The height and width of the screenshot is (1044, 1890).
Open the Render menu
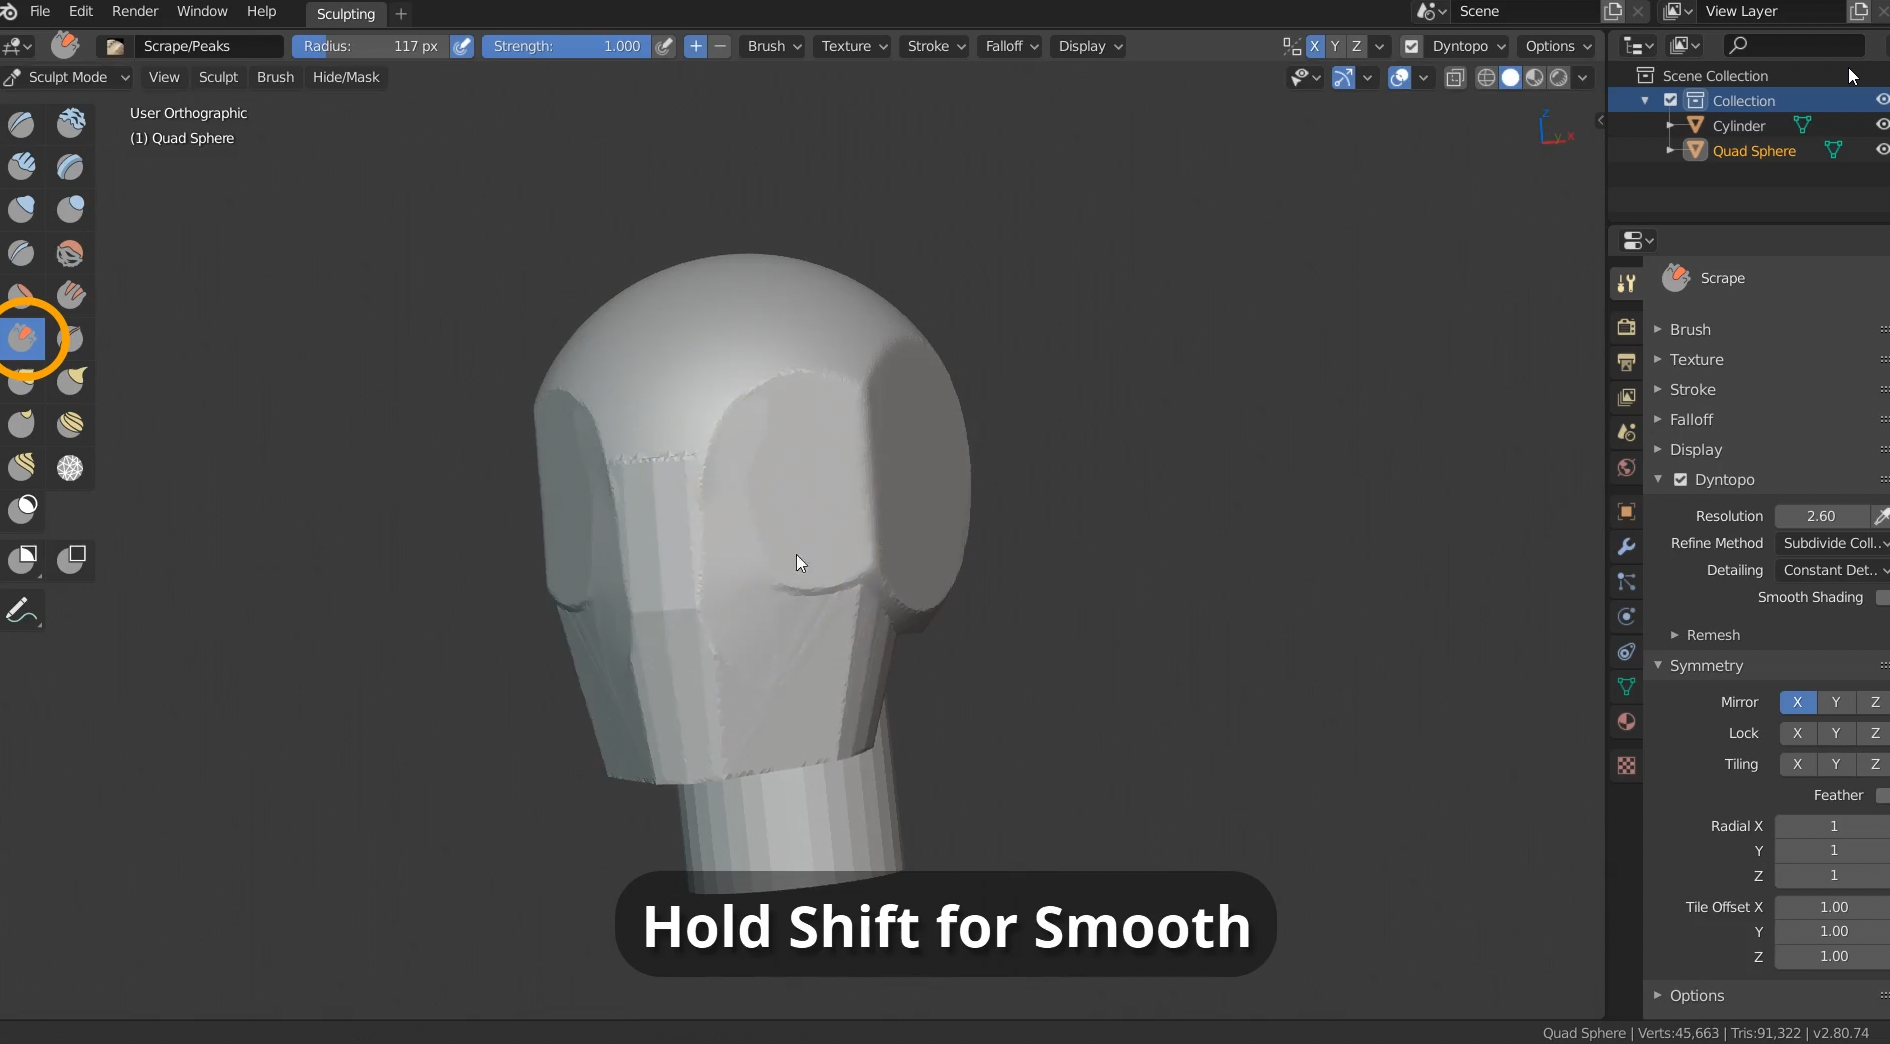(x=135, y=11)
